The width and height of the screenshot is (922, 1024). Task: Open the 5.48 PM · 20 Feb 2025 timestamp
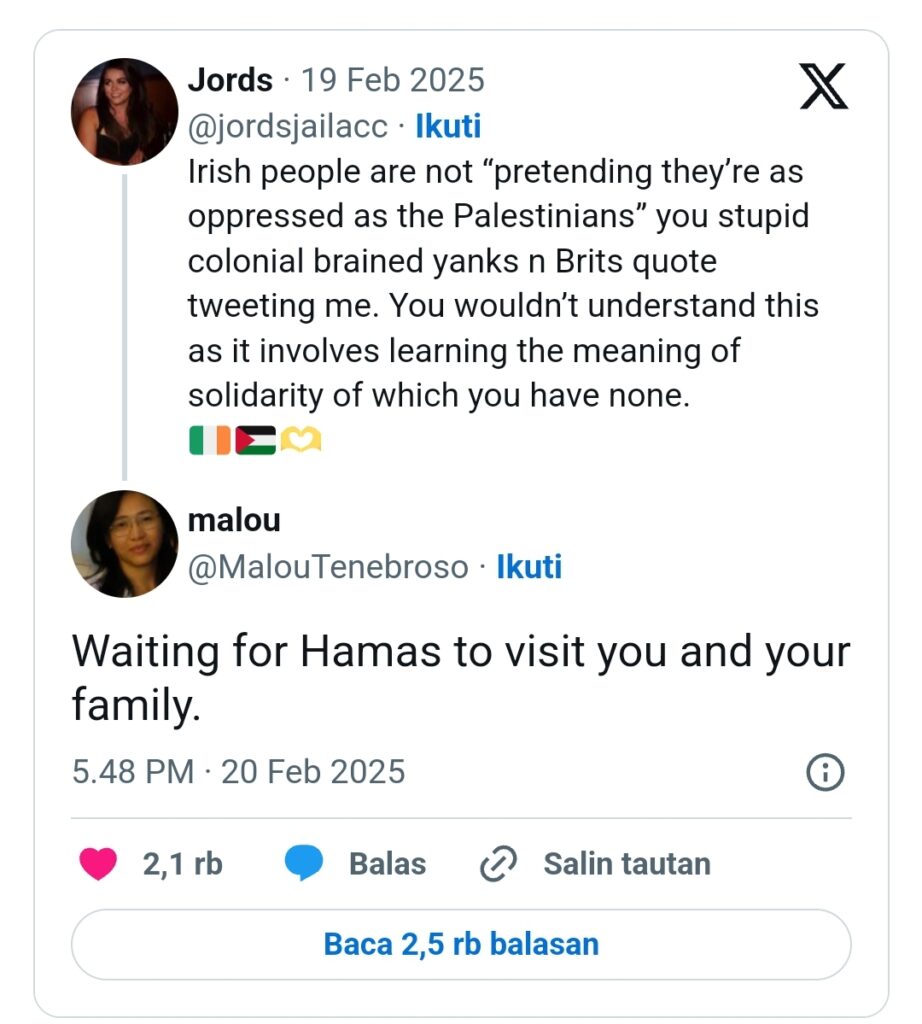pos(238,772)
